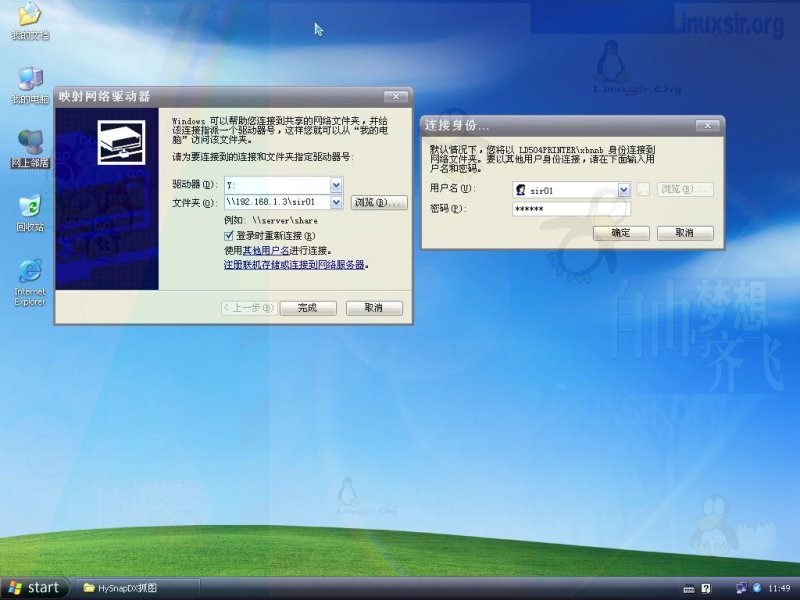
Task: Expand the 用户名 dropdown arrow
Action: coord(623,190)
